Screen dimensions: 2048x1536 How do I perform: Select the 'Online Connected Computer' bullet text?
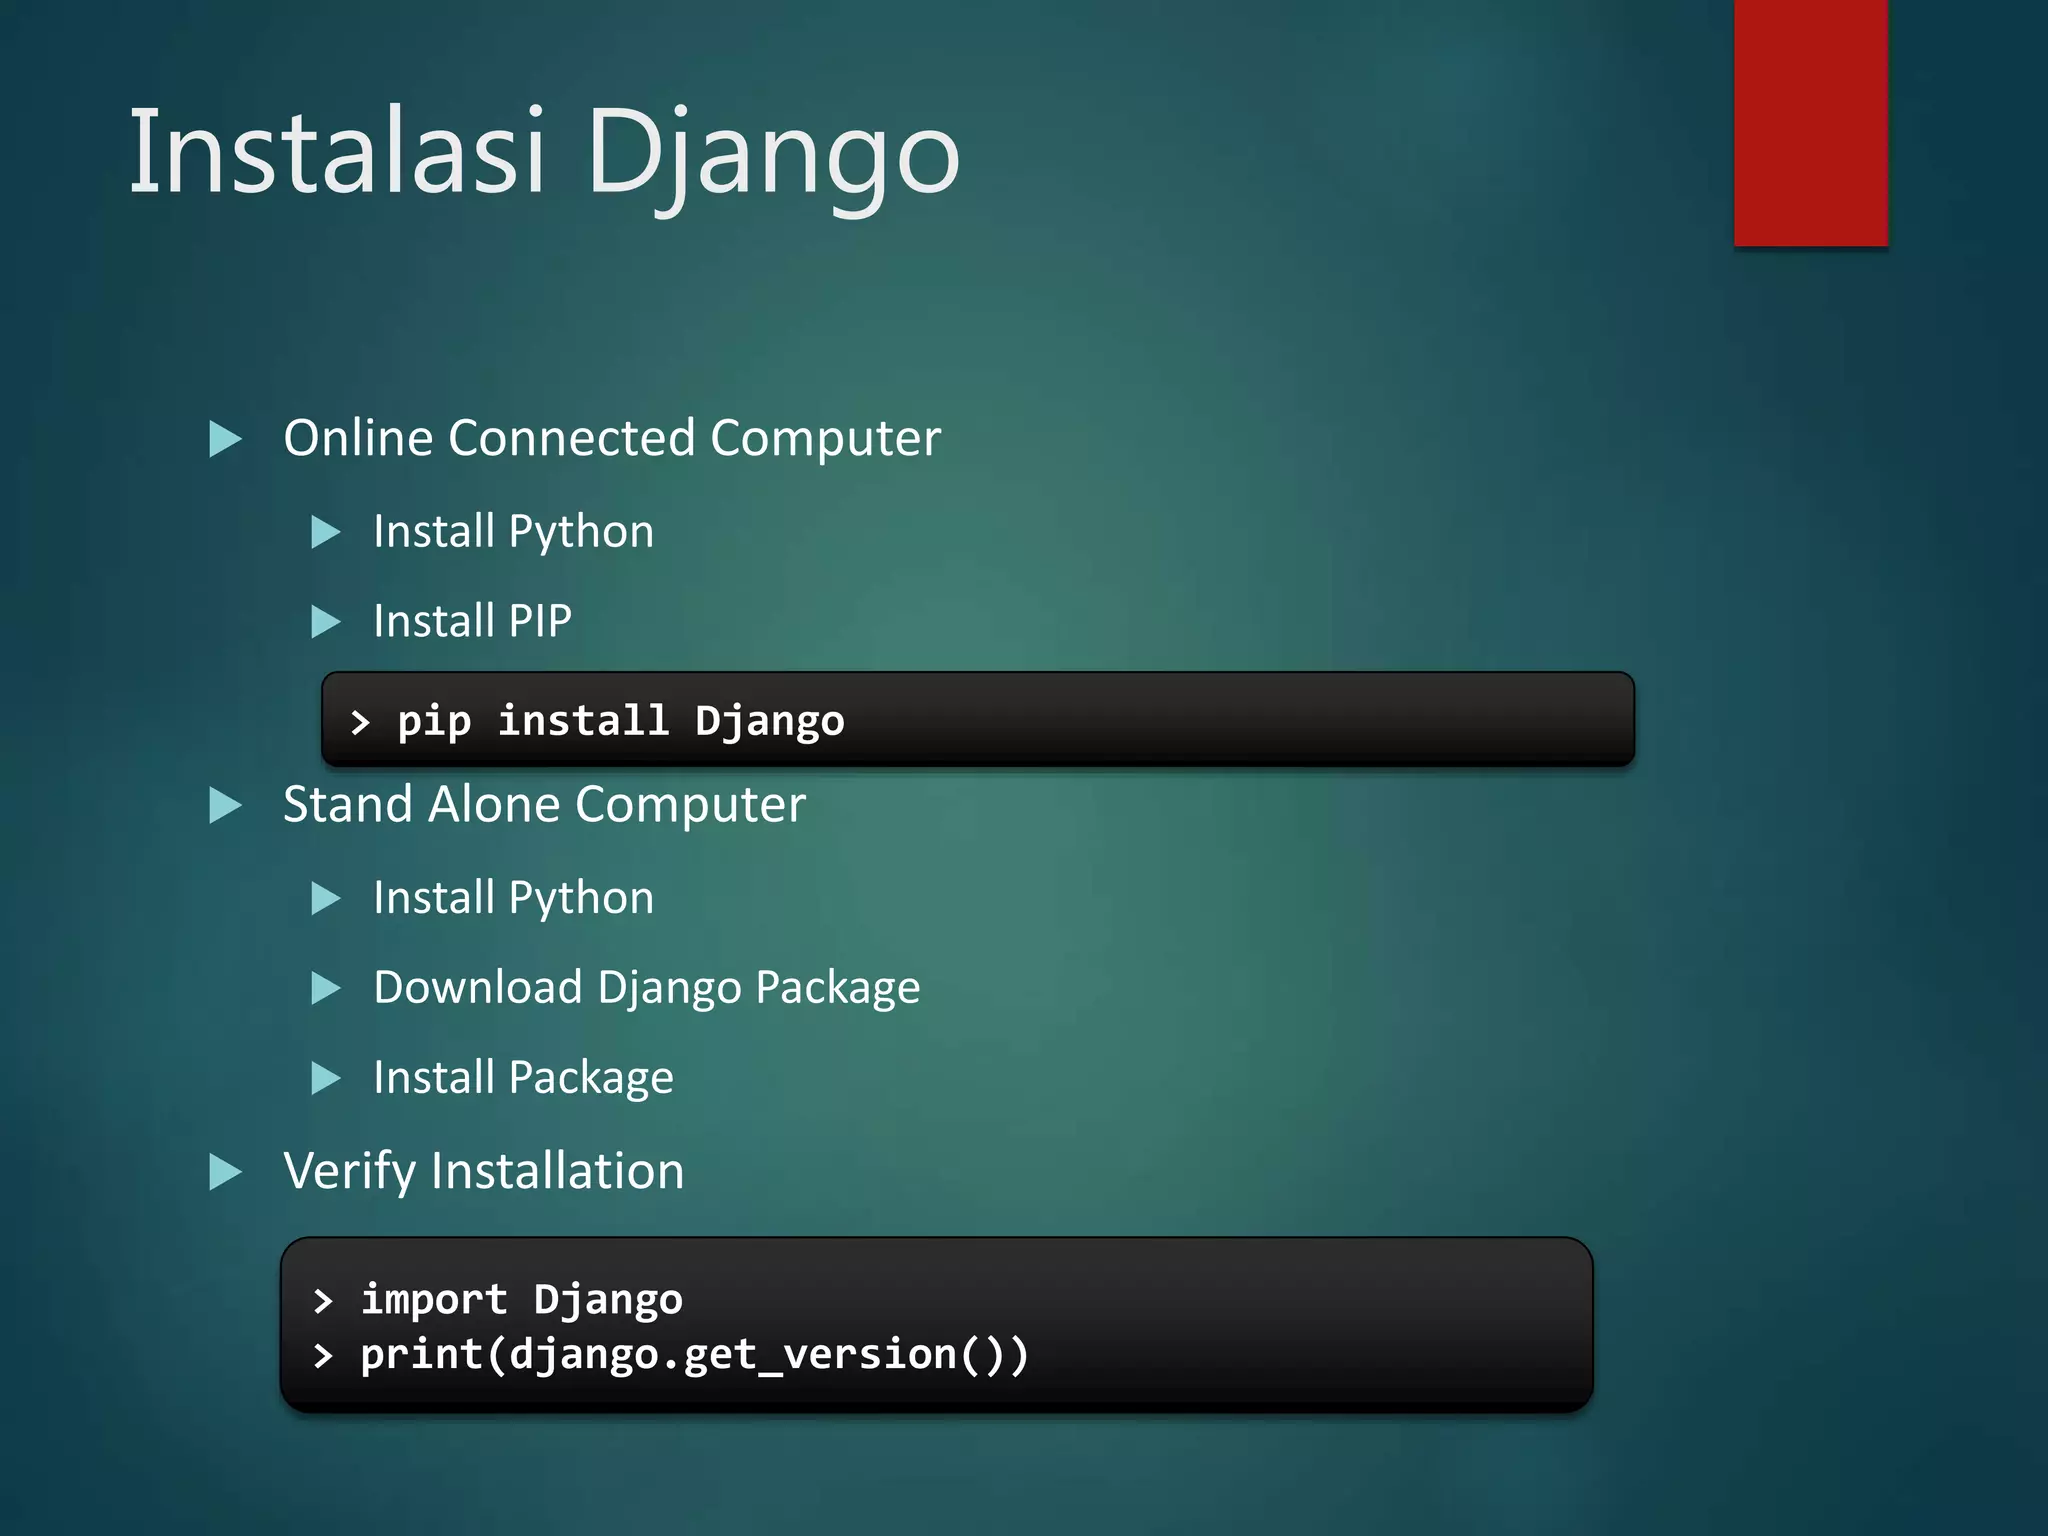pyautogui.click(x=612, y=438)
